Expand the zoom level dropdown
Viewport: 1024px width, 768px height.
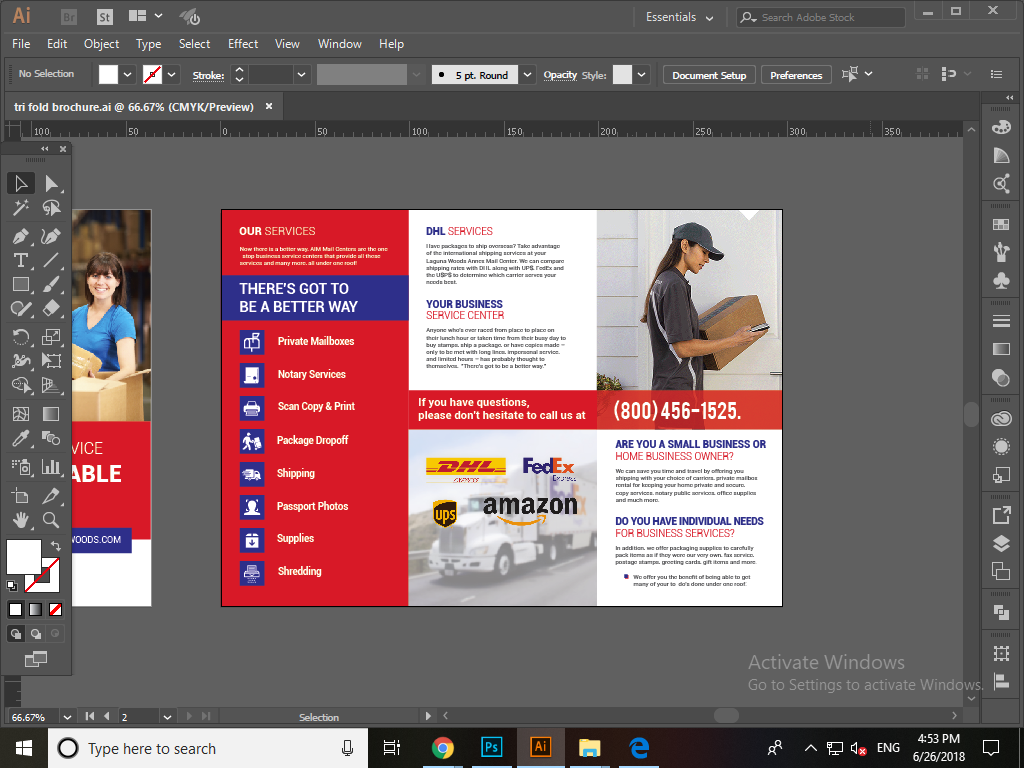tap(67, 716)
